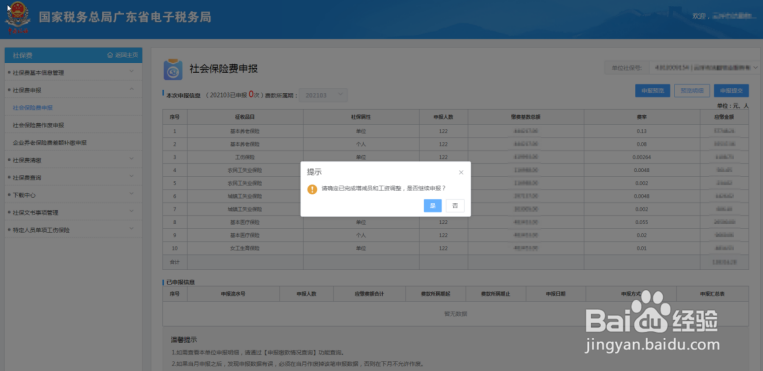Screen dimensions: 763x371
Task: Click the 社保属性 column header
Action: (x=361, y=117)
